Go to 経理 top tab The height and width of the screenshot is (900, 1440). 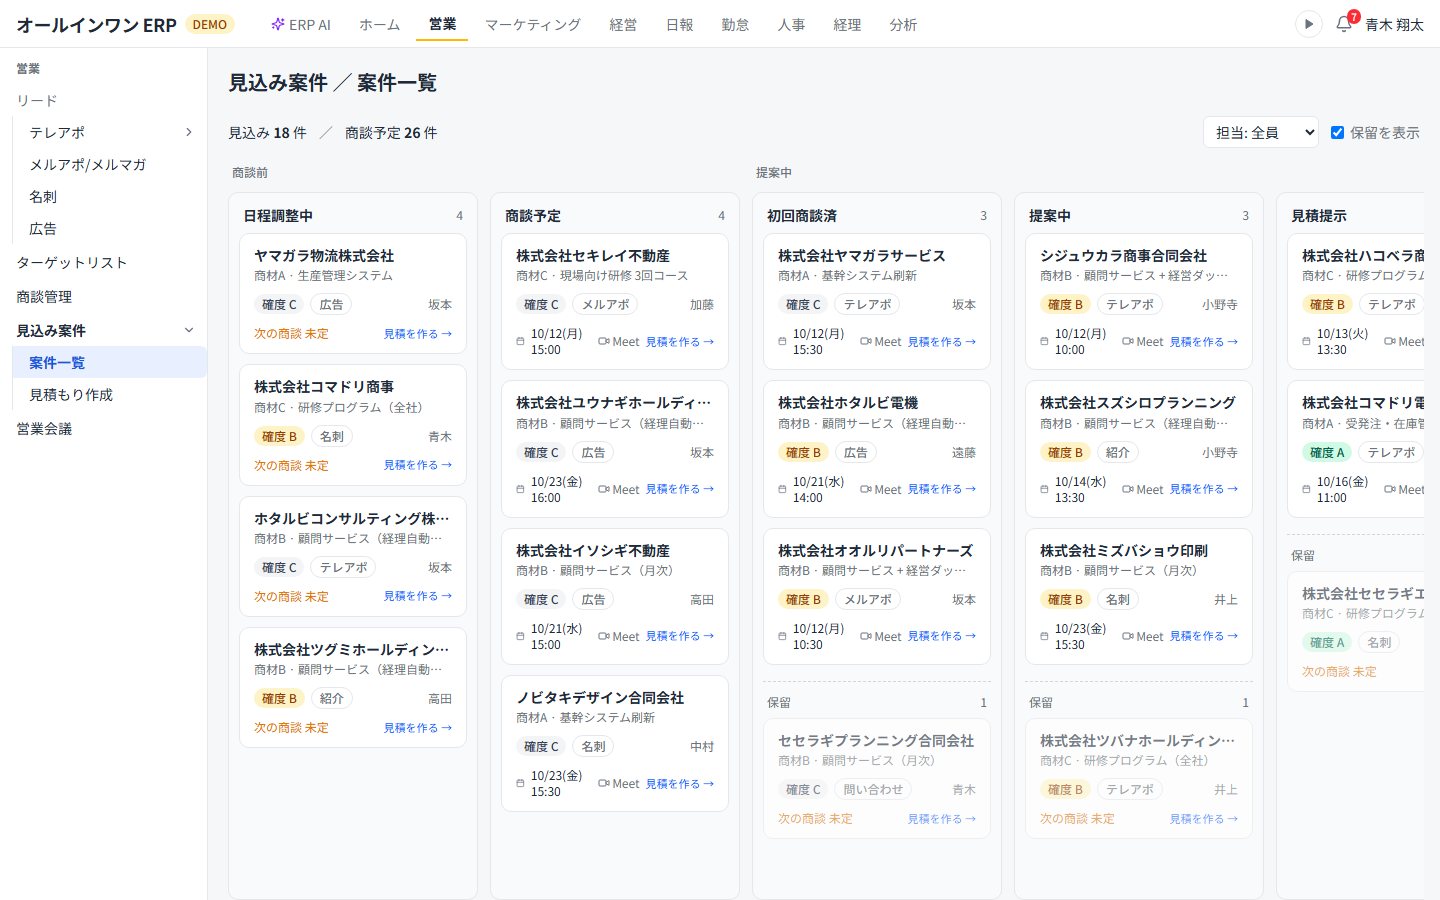[x=847, y=24]
